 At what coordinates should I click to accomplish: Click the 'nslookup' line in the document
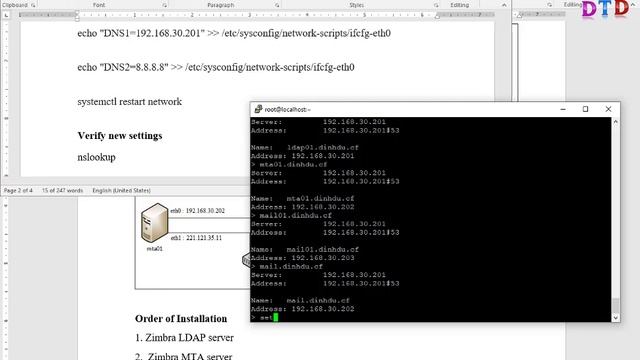pos(96,157)
